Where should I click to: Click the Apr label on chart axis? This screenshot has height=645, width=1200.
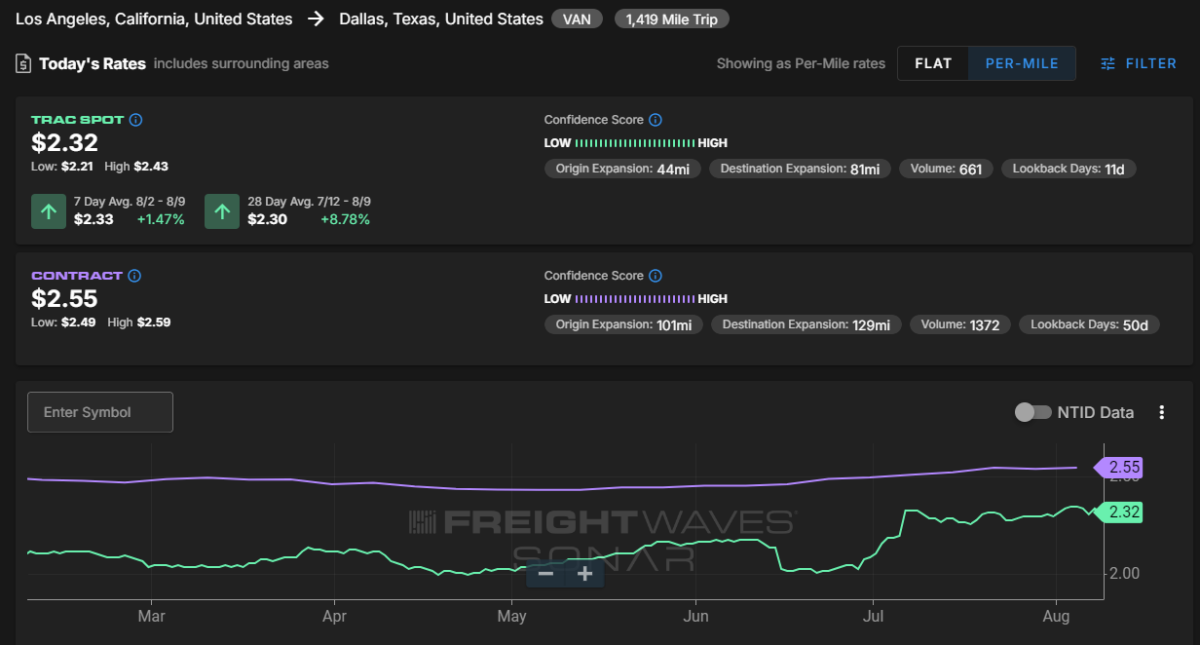tap(335, 616)
